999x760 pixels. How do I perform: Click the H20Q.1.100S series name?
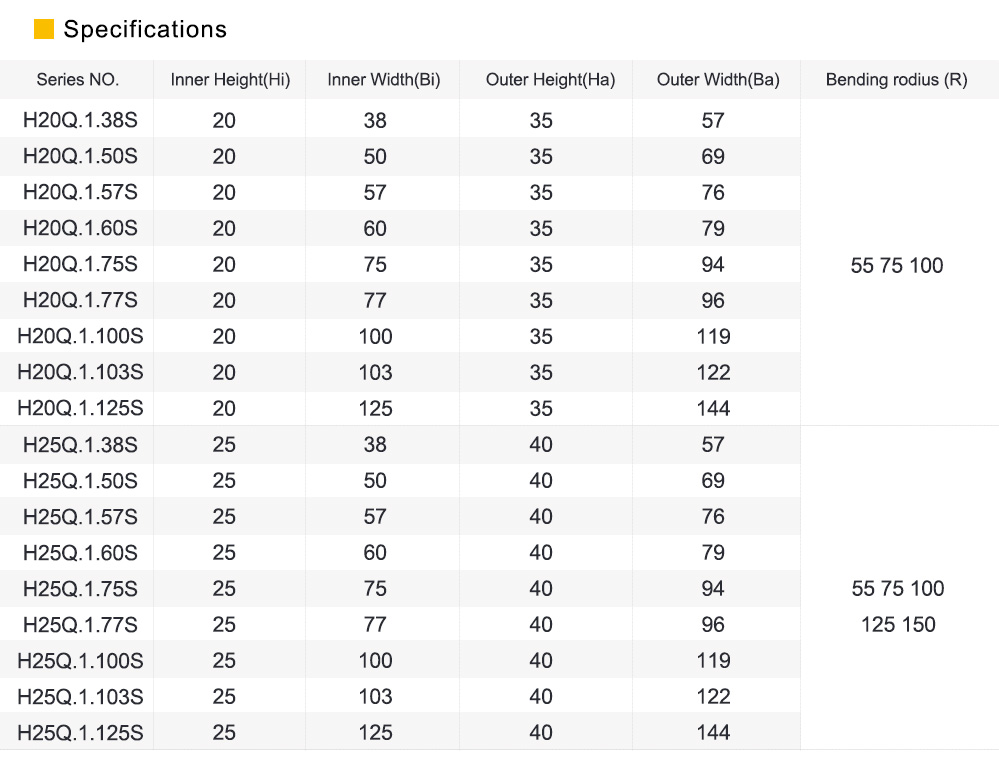80,337
